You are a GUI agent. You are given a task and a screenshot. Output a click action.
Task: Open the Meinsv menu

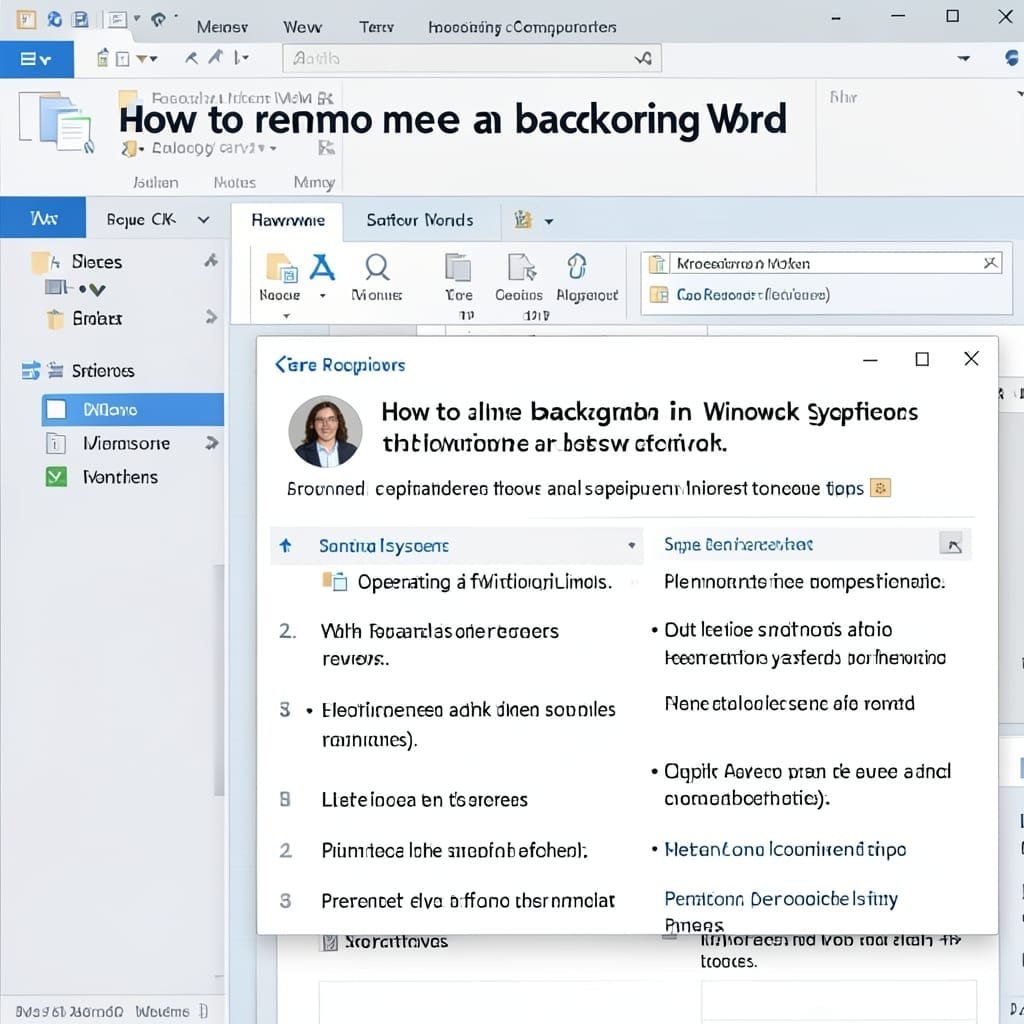click(x=222, y=27)
